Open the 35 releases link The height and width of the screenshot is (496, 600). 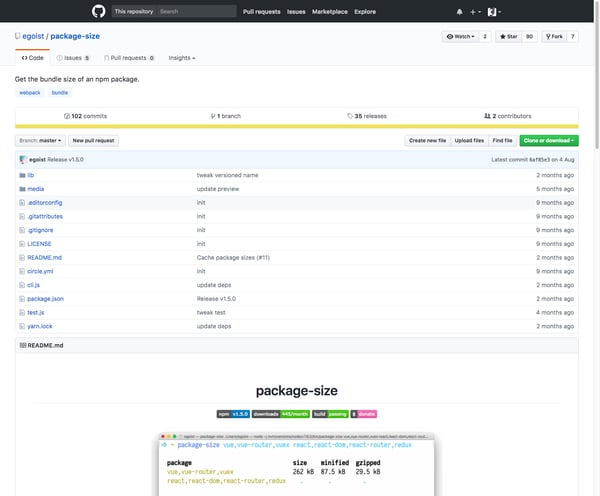coord(367,116)
